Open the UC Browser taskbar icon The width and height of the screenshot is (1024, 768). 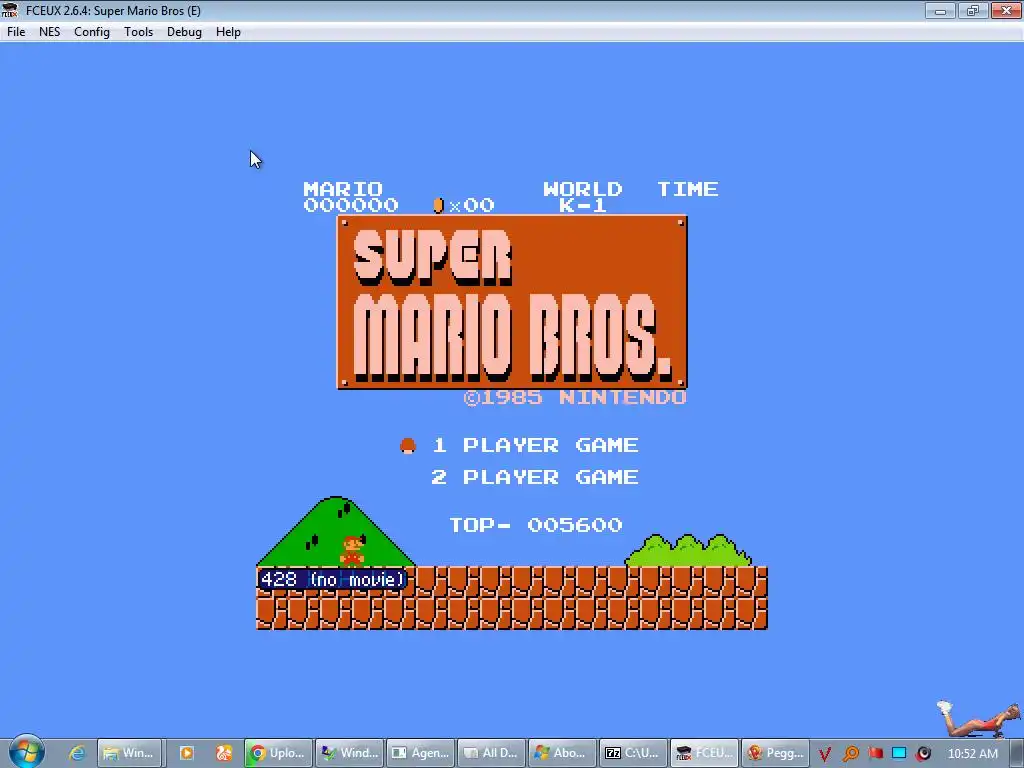224,753
